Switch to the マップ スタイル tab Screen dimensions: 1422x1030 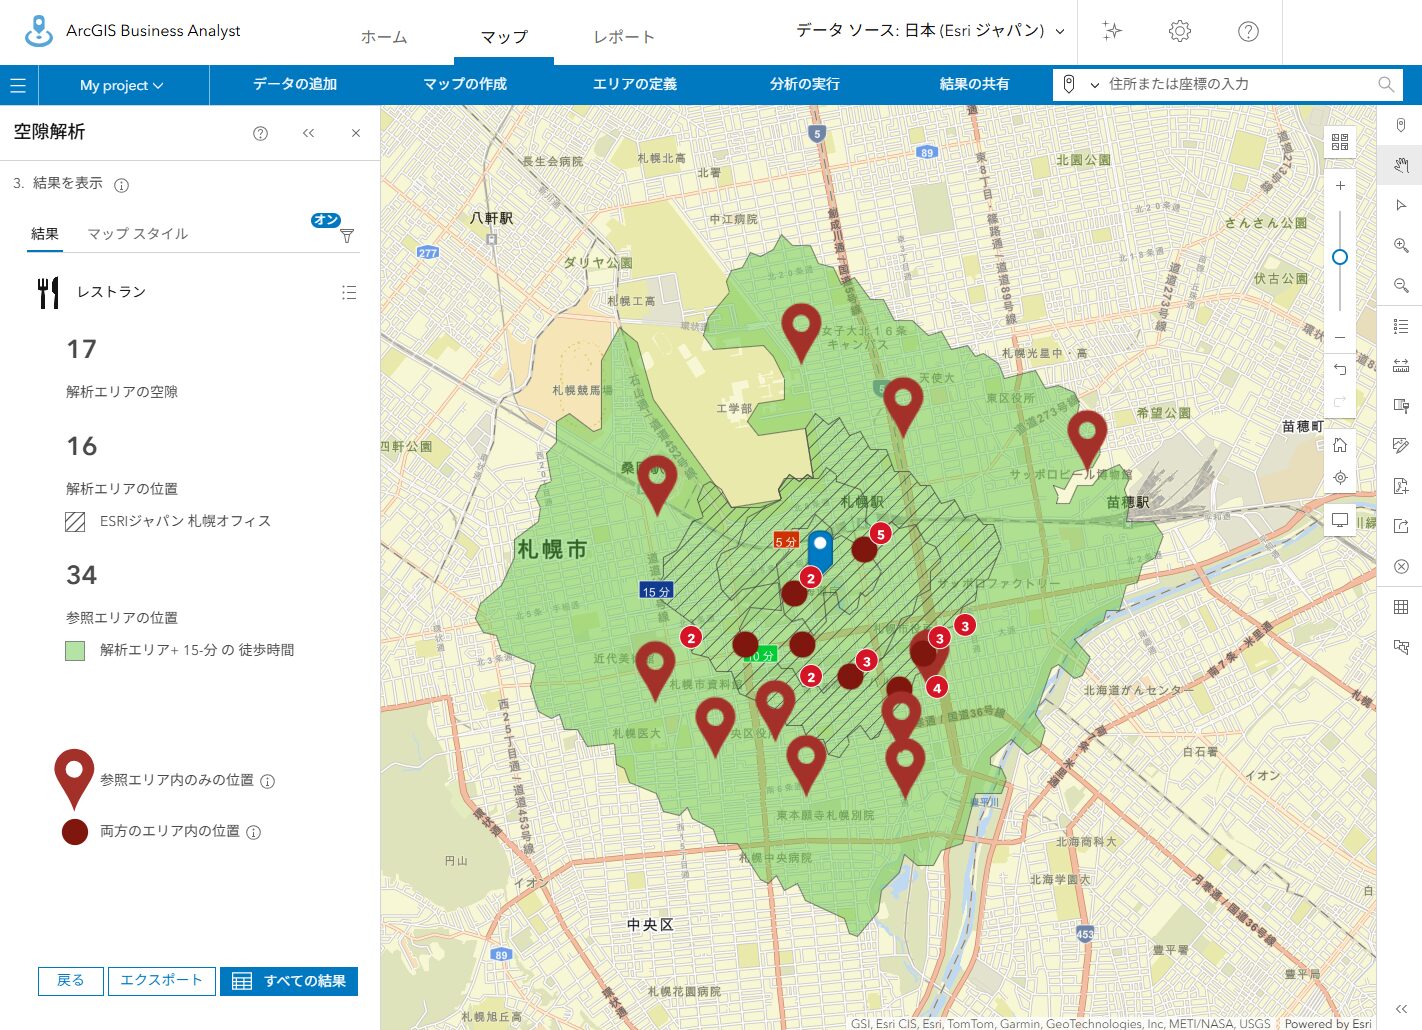[137, 234]
